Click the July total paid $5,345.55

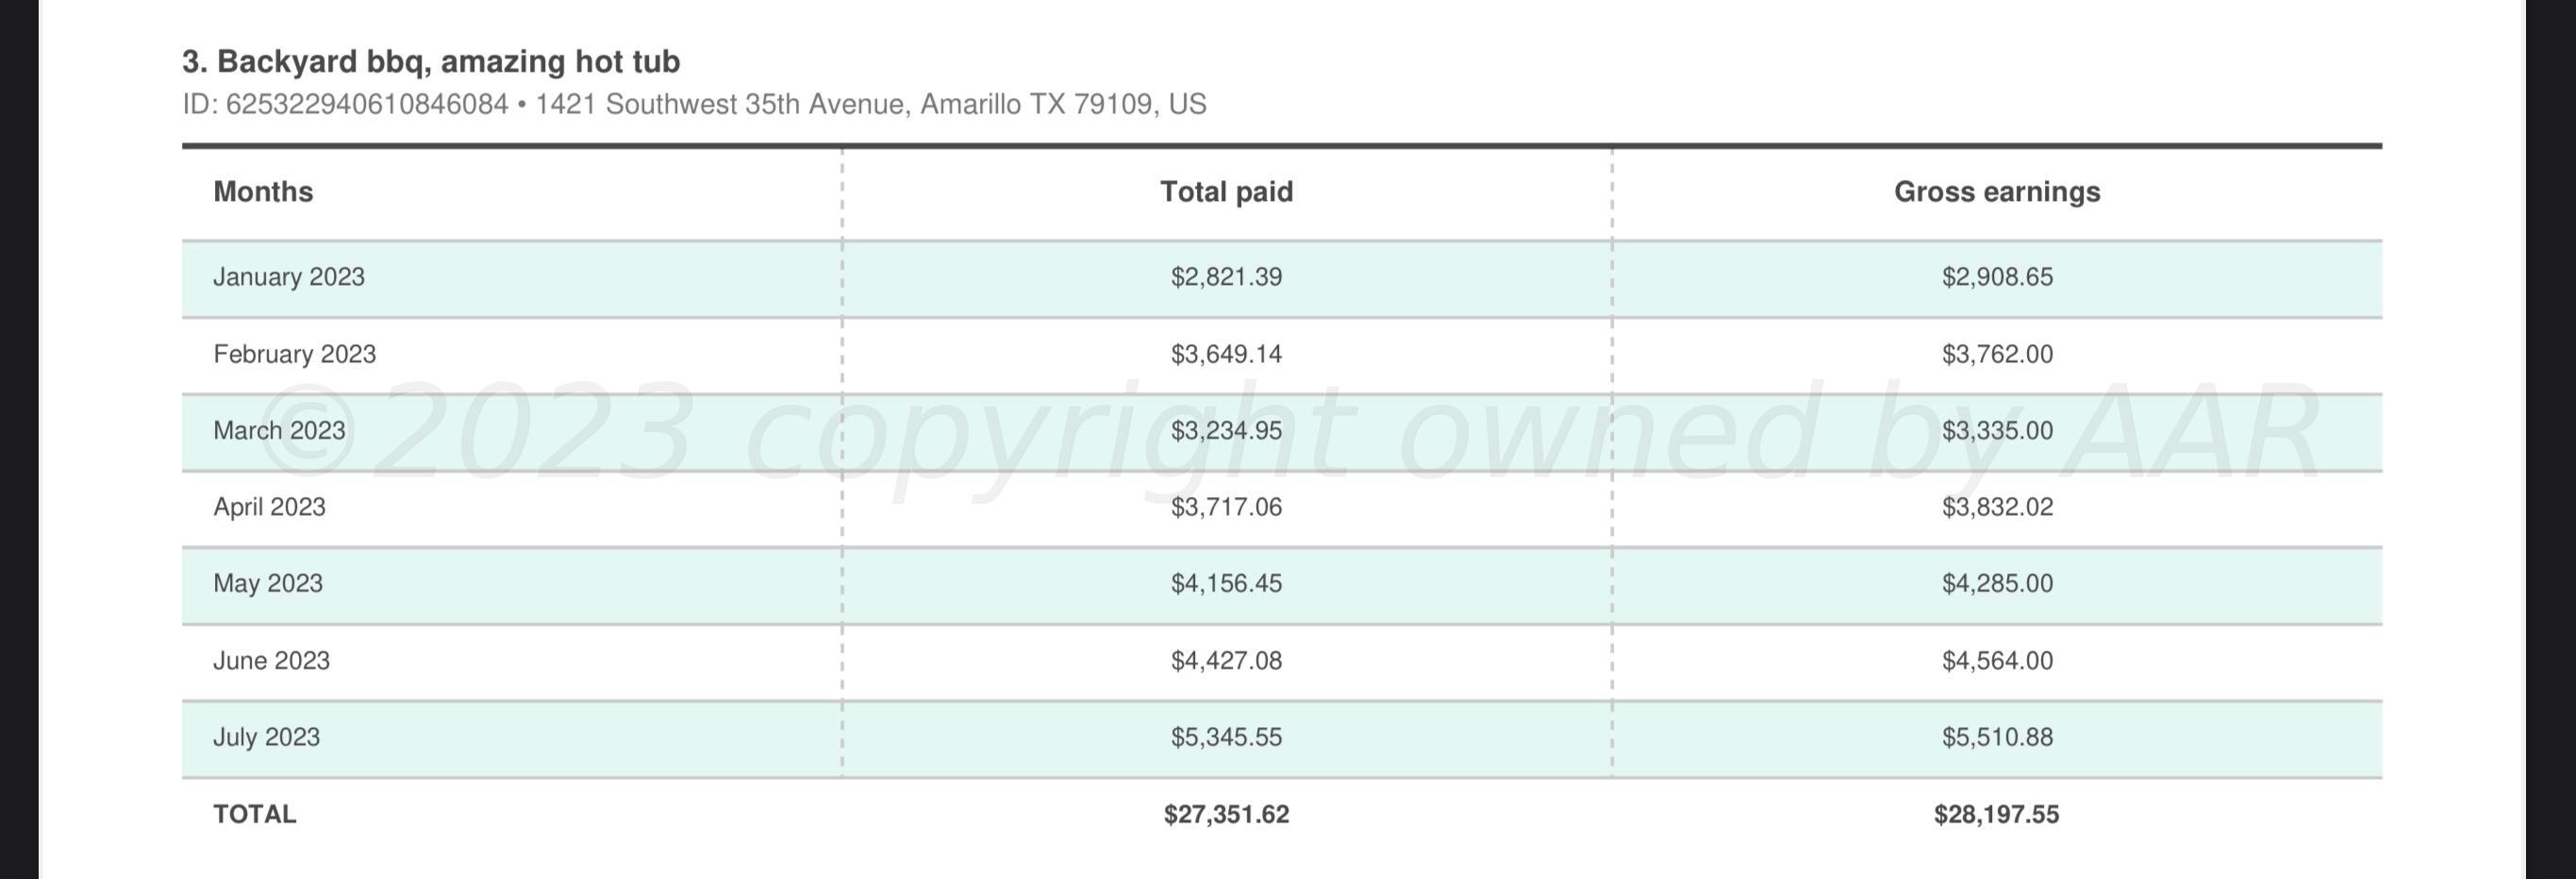(x=1226, y=737)
